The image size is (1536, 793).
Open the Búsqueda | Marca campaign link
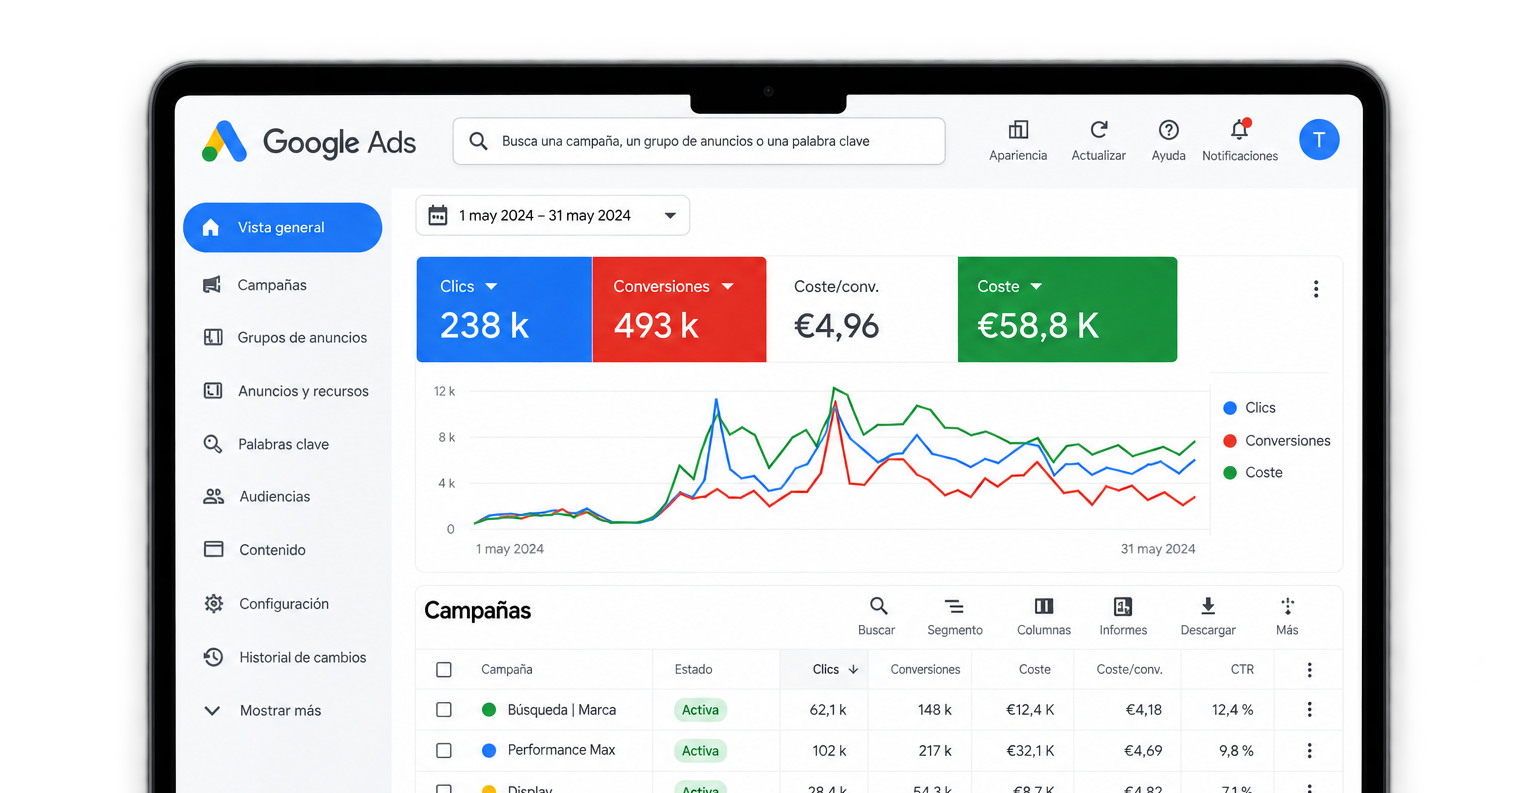[562, 710]
